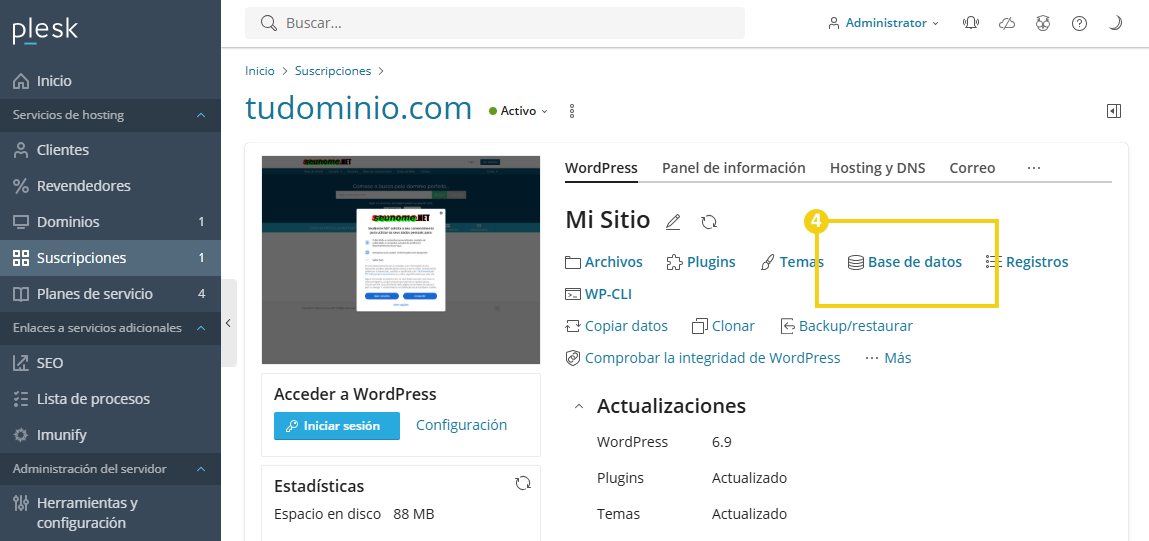Click the Espacio en disco 88 MB value
1149x541 pixels.
pos(414,514)
